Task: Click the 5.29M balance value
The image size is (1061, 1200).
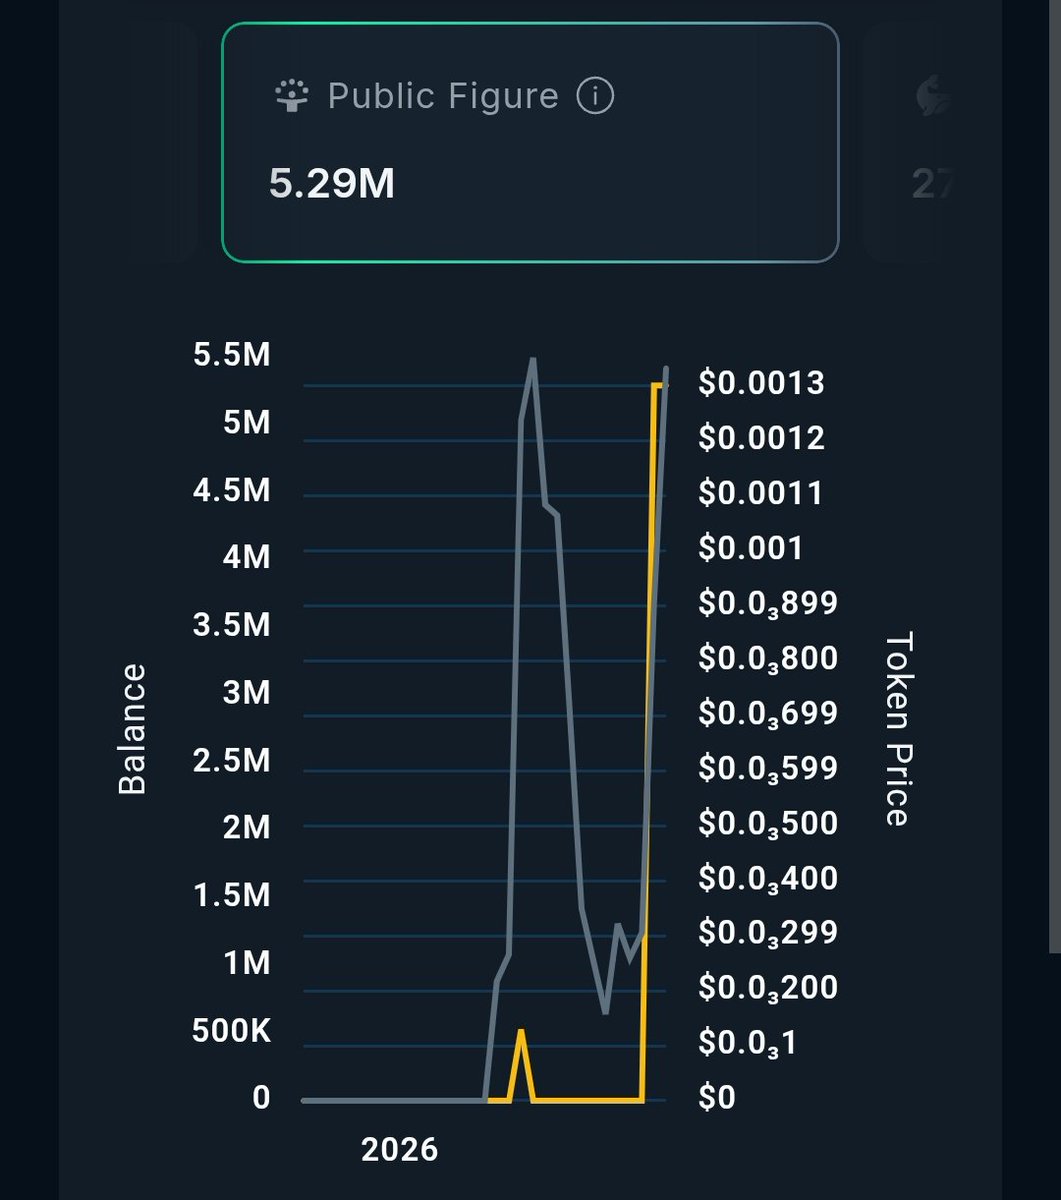Action: pos(332,184)
